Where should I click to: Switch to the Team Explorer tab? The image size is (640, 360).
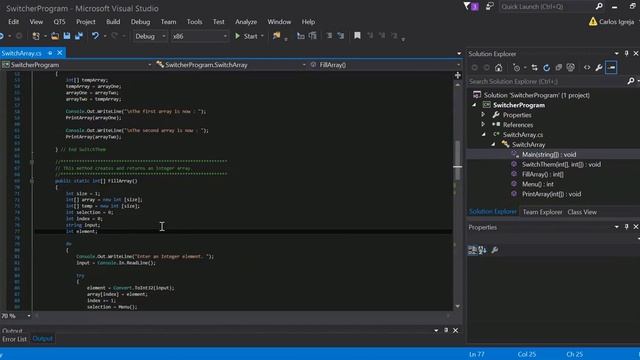click(x=542, y=212)
